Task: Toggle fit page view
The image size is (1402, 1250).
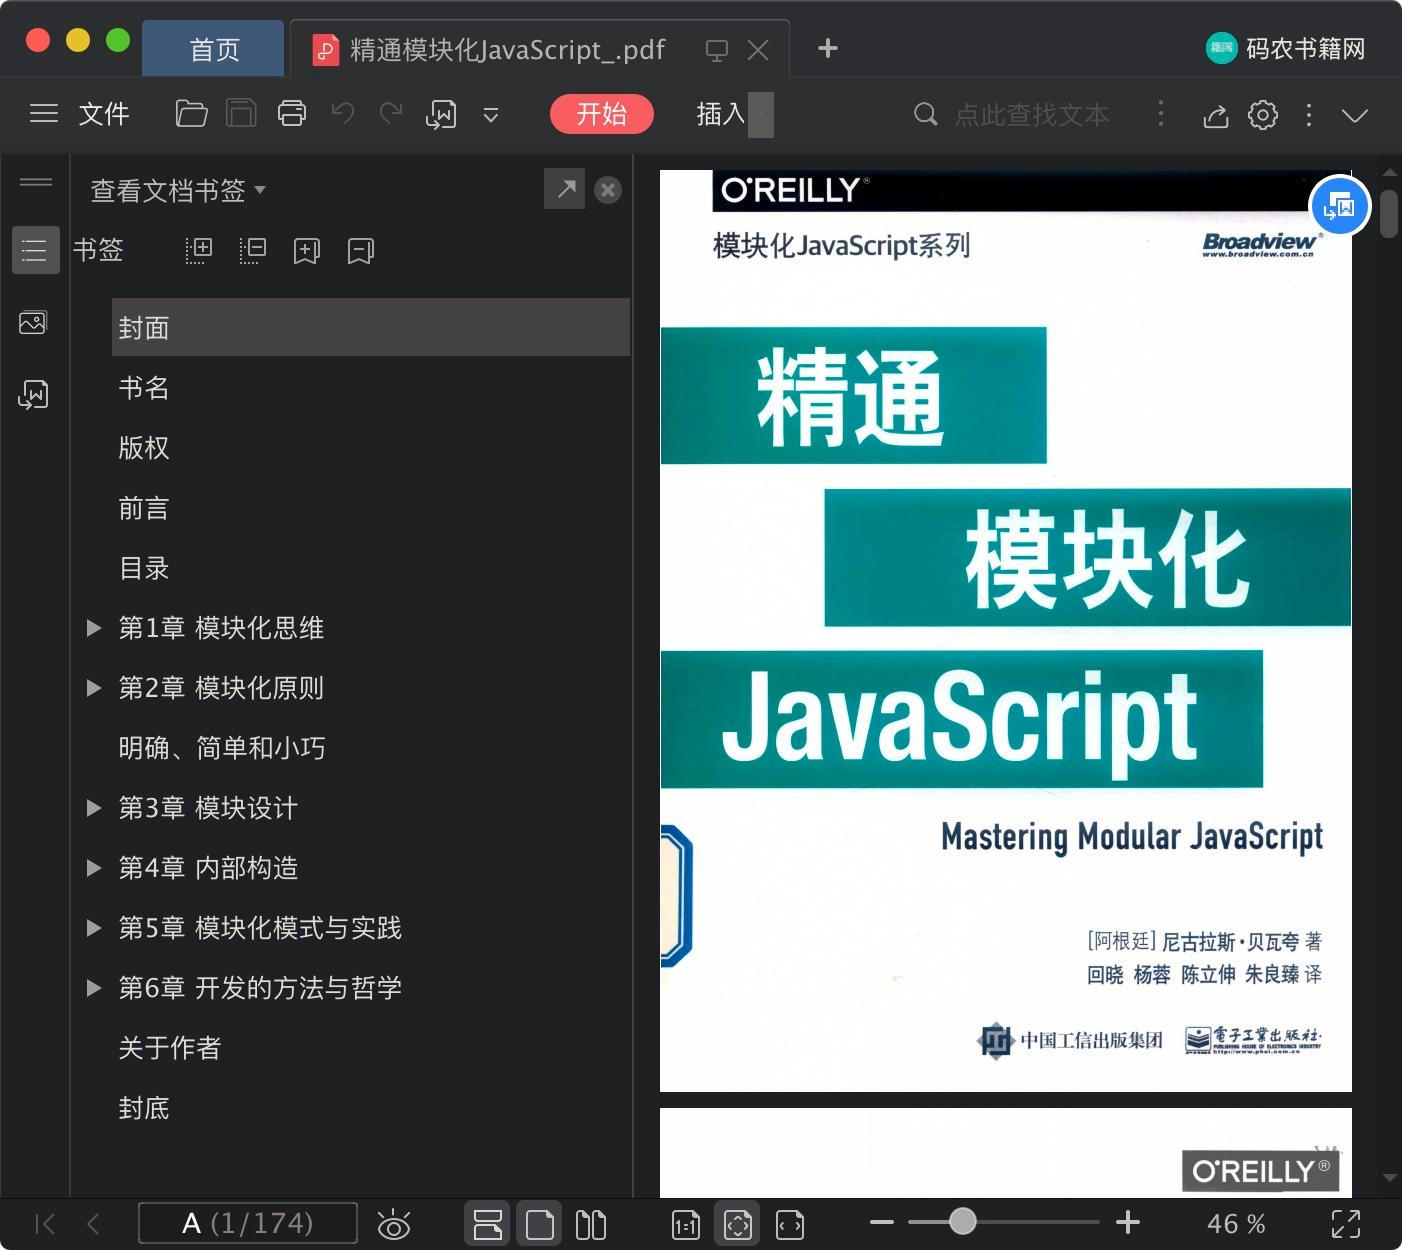Action: 738,1224
